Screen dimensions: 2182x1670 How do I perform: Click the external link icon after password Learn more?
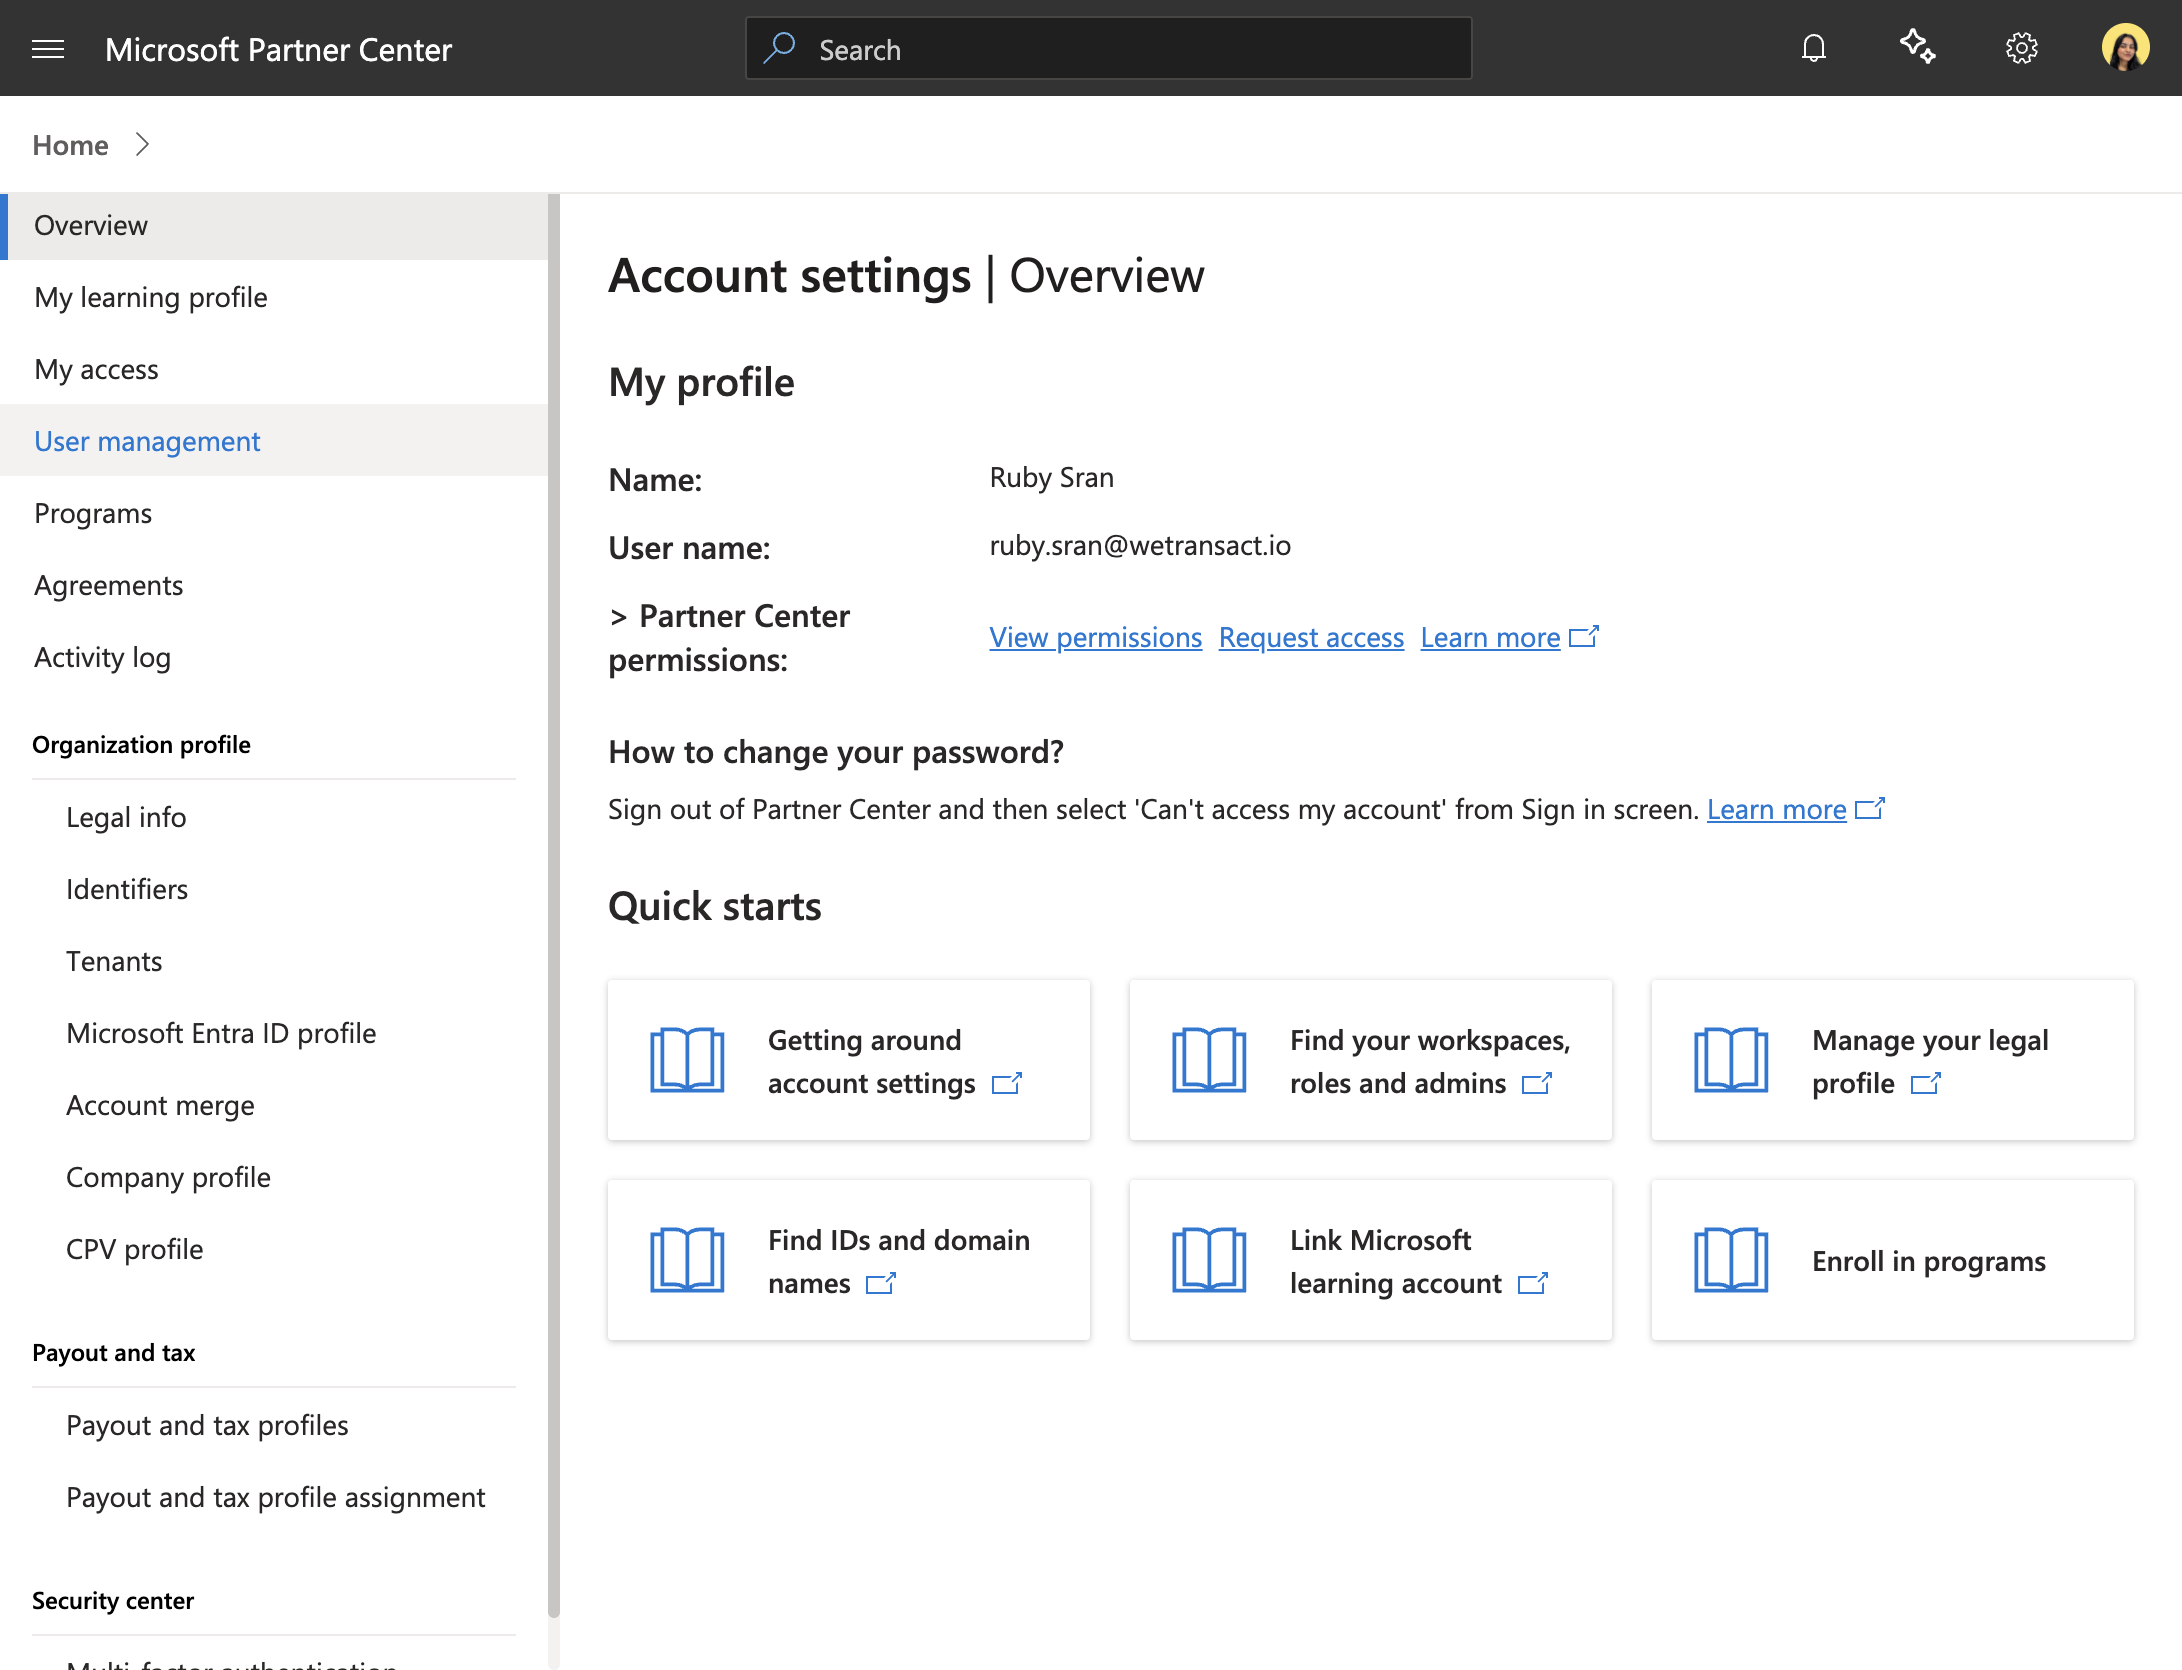pyautogui.click(x=1870, y=809)
